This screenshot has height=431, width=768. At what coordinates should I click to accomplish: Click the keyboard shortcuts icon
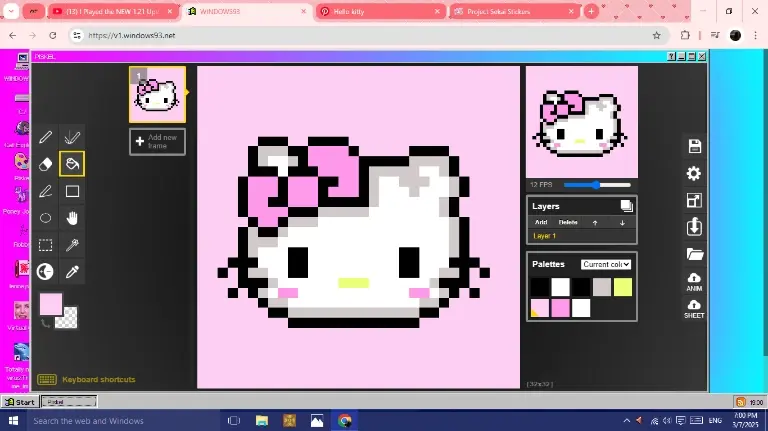coord(47,380)
